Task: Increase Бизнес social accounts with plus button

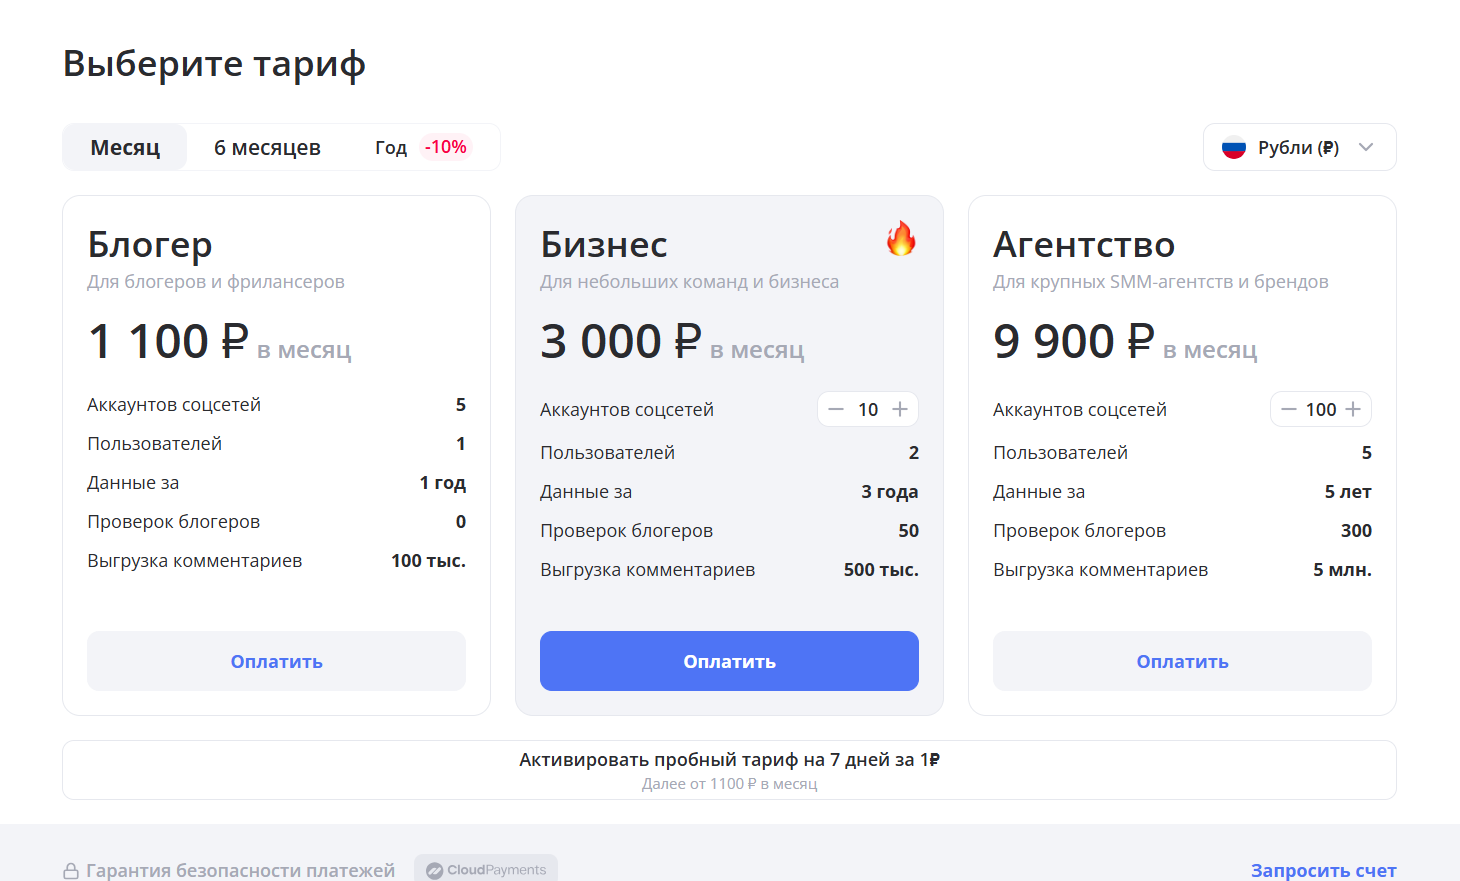Action: click(899, 409)
